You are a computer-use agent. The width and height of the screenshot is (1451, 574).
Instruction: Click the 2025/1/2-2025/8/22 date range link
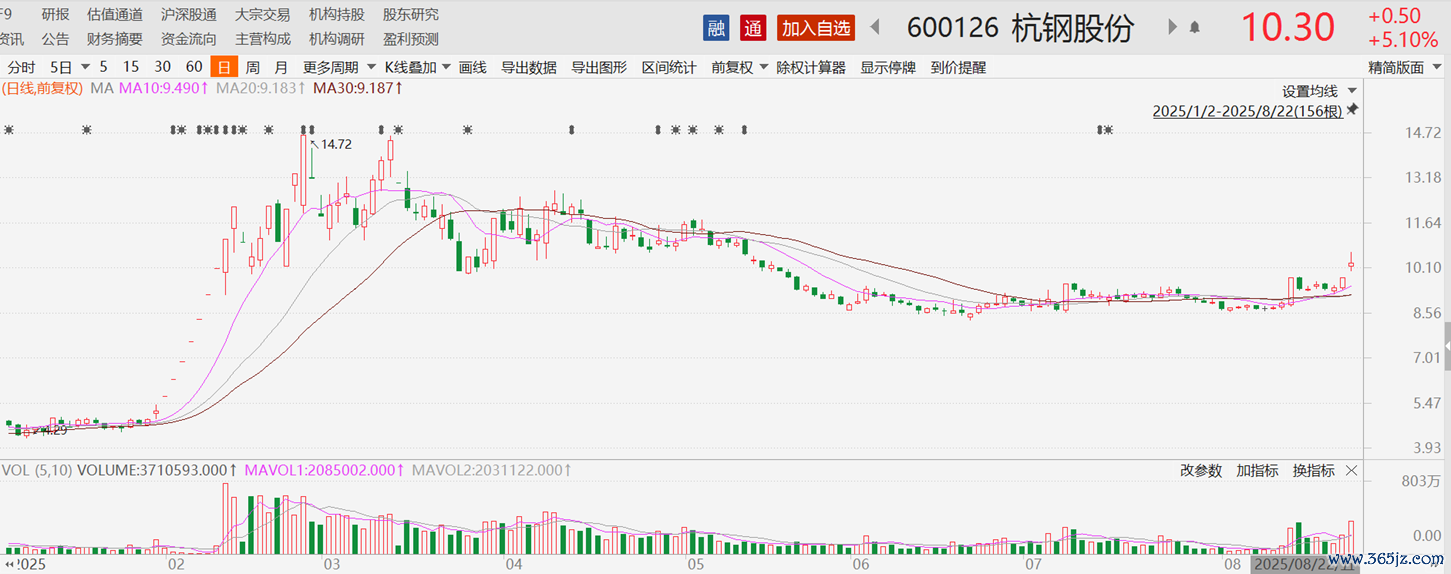pos(1247,110)
